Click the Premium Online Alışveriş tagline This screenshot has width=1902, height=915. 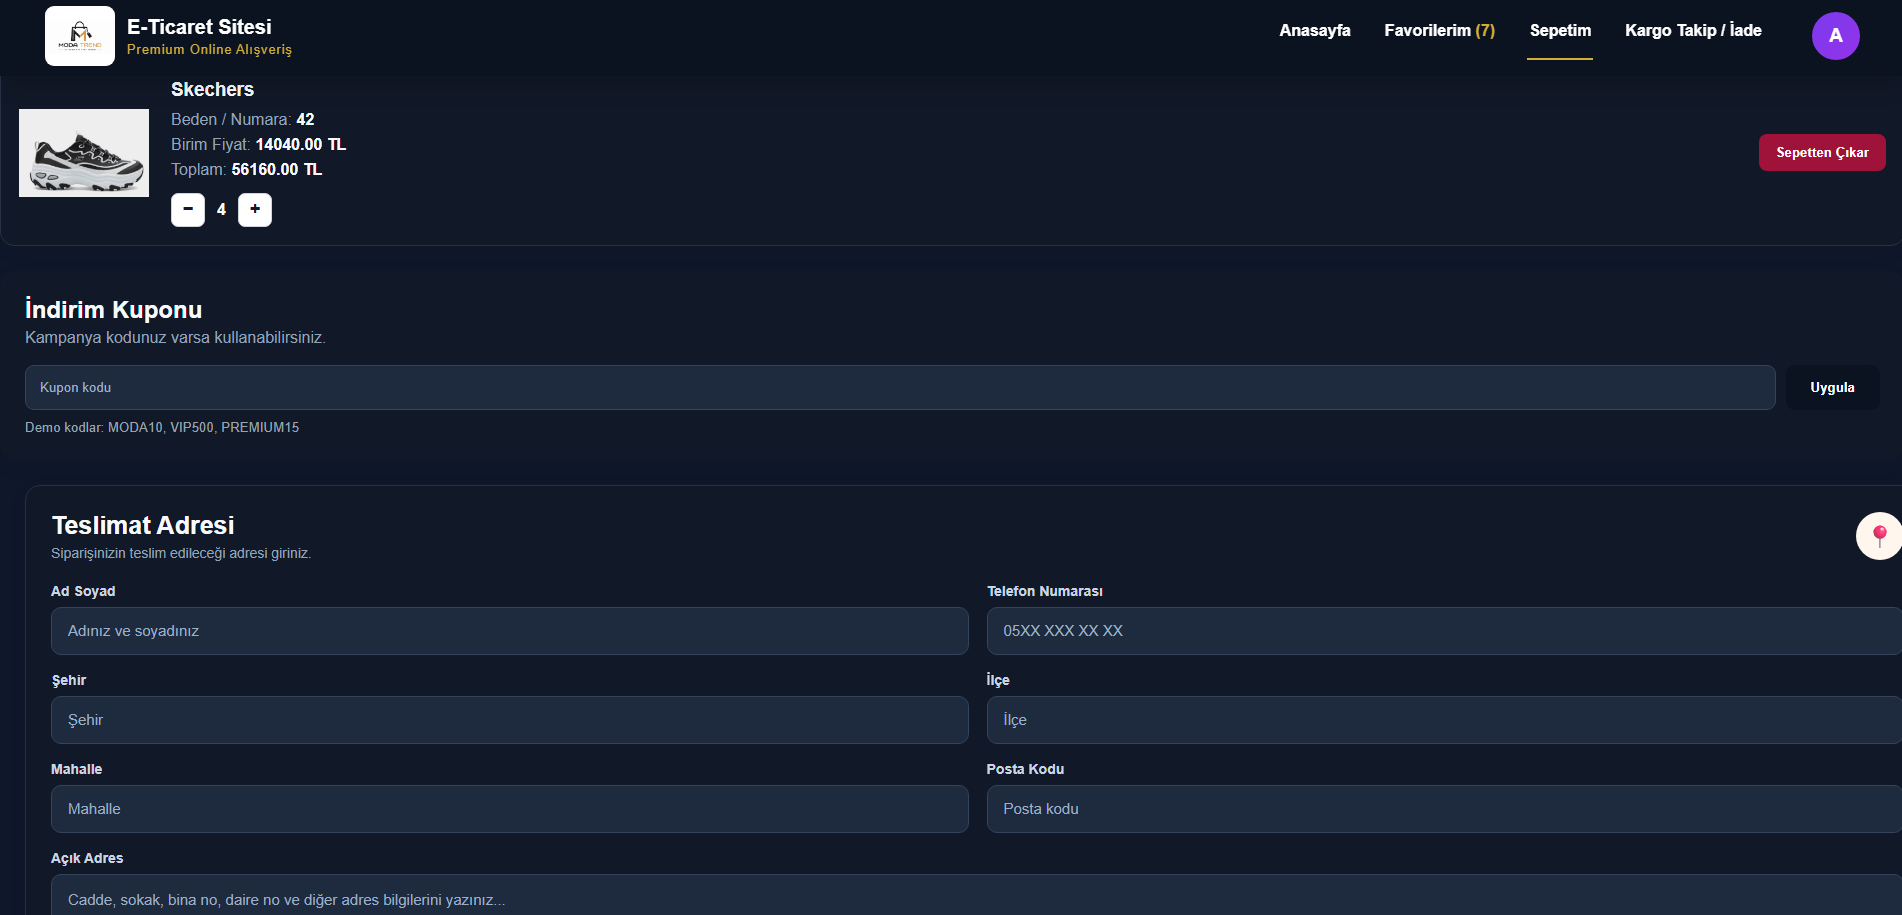coord(209,49)
